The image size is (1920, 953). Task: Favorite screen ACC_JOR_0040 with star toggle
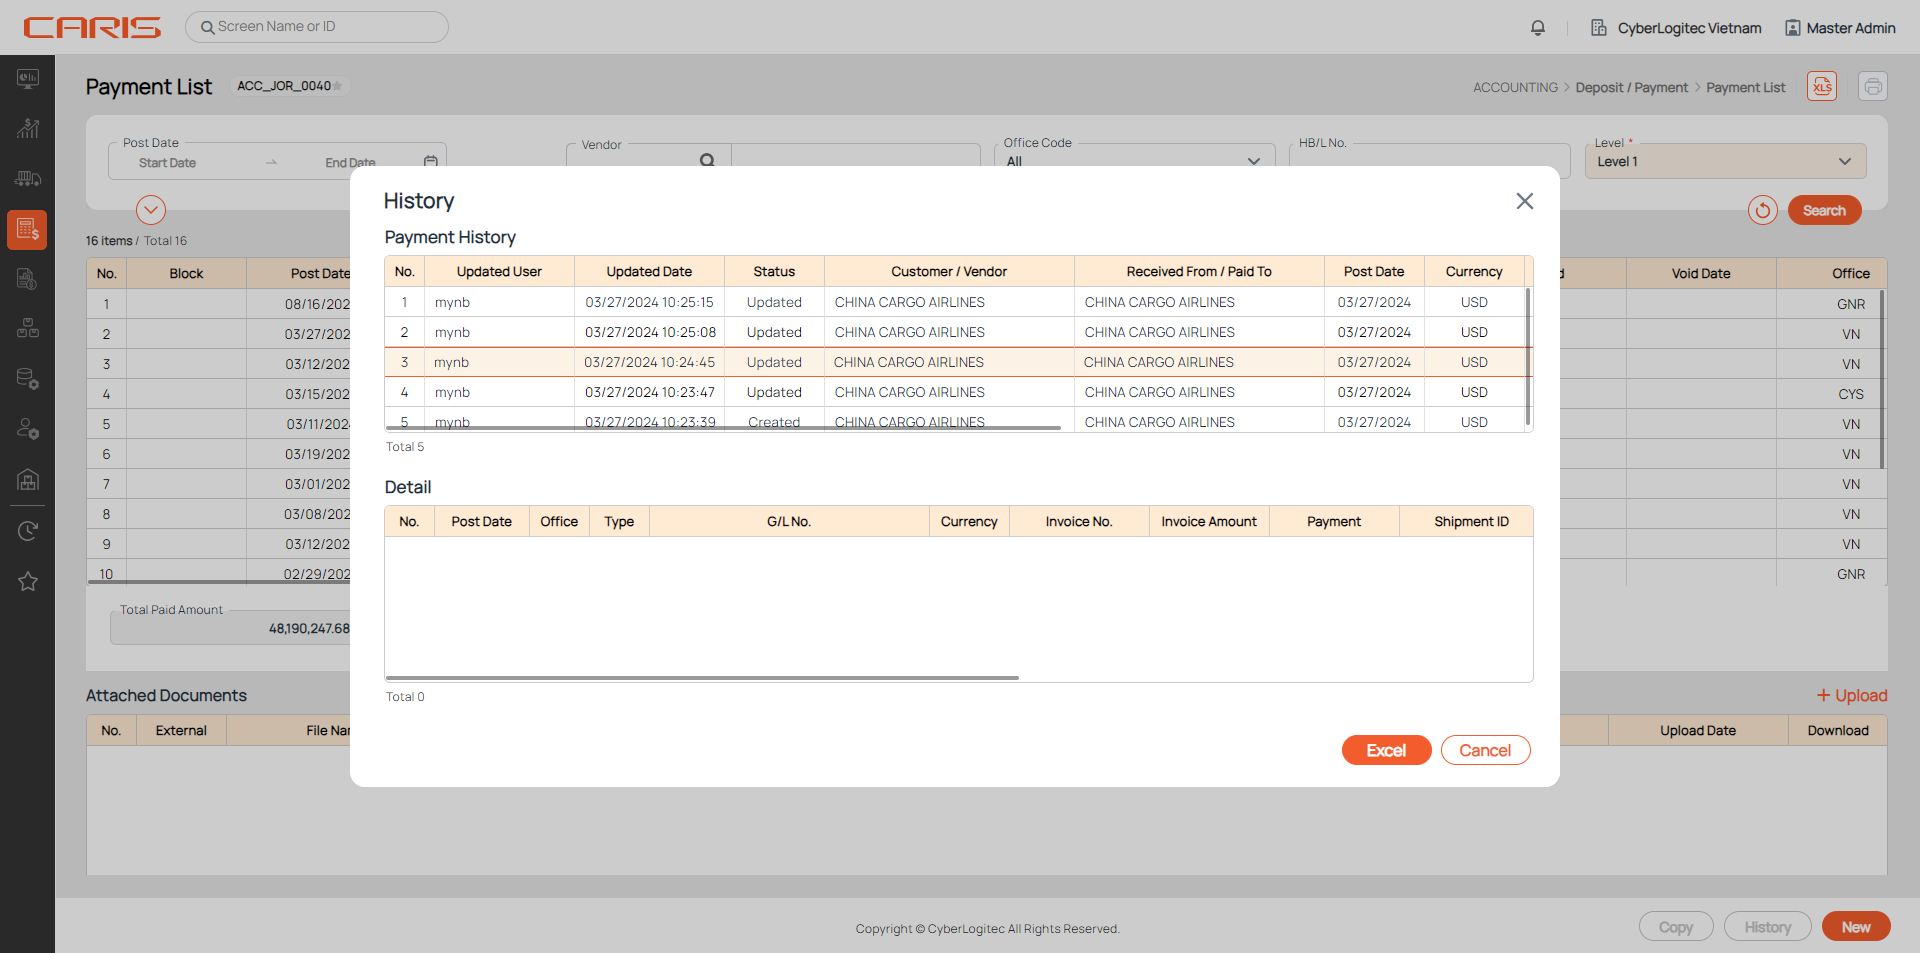pos(338,86)
